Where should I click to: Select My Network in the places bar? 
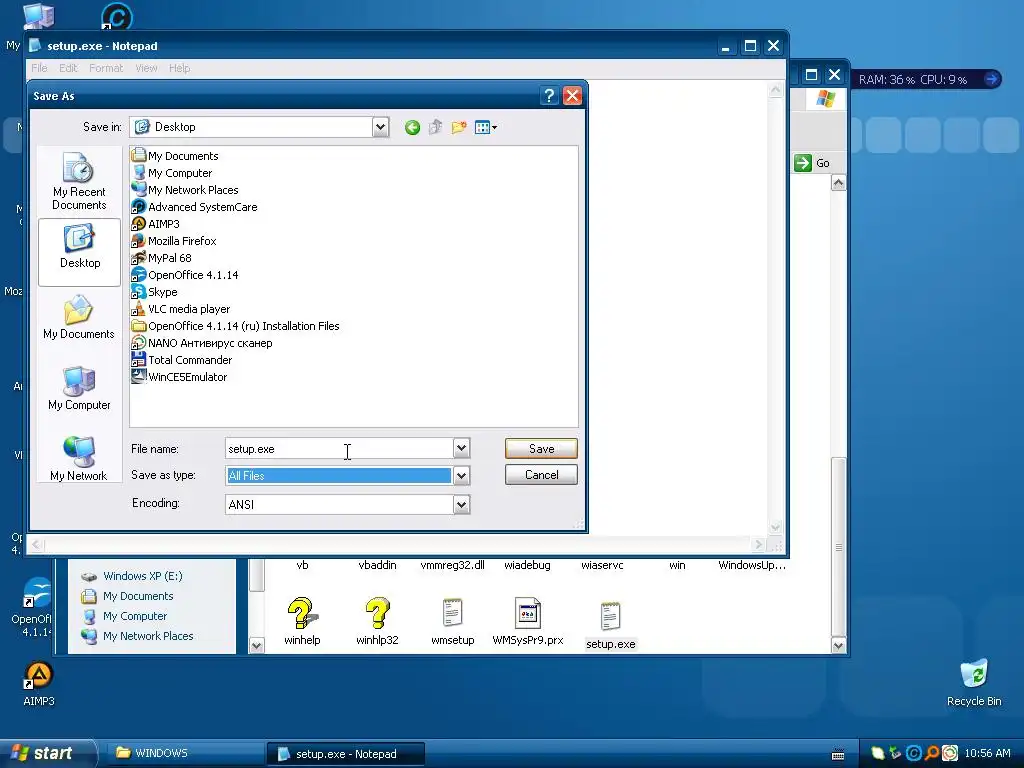[x=79, y=459]
